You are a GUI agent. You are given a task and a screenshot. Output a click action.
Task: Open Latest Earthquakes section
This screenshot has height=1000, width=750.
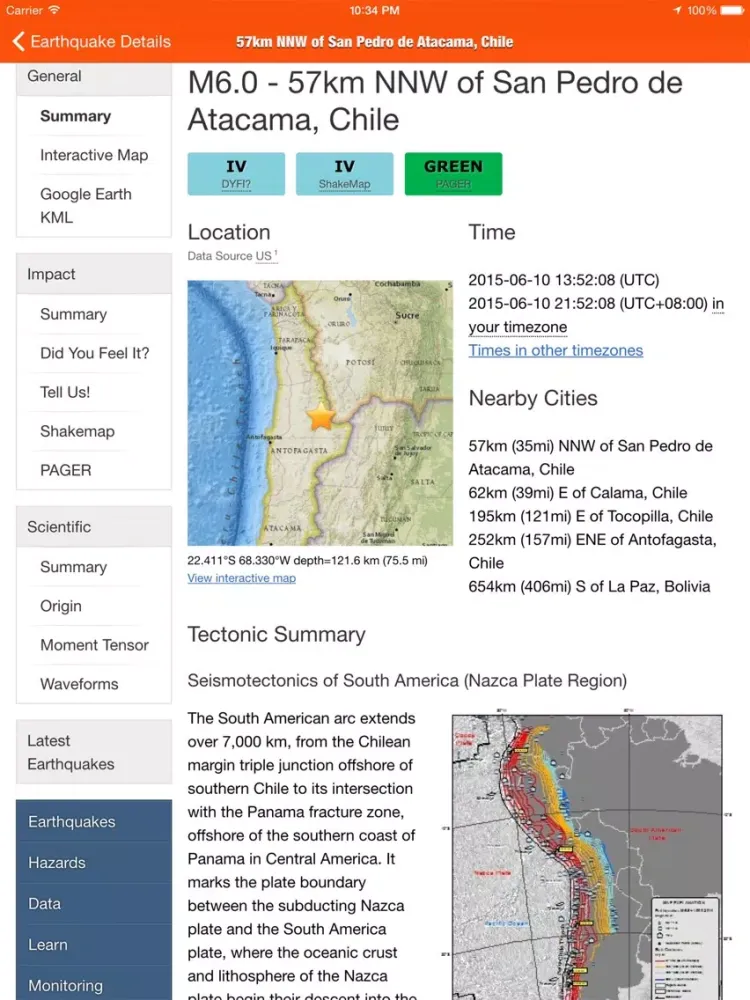pos(94,753)
